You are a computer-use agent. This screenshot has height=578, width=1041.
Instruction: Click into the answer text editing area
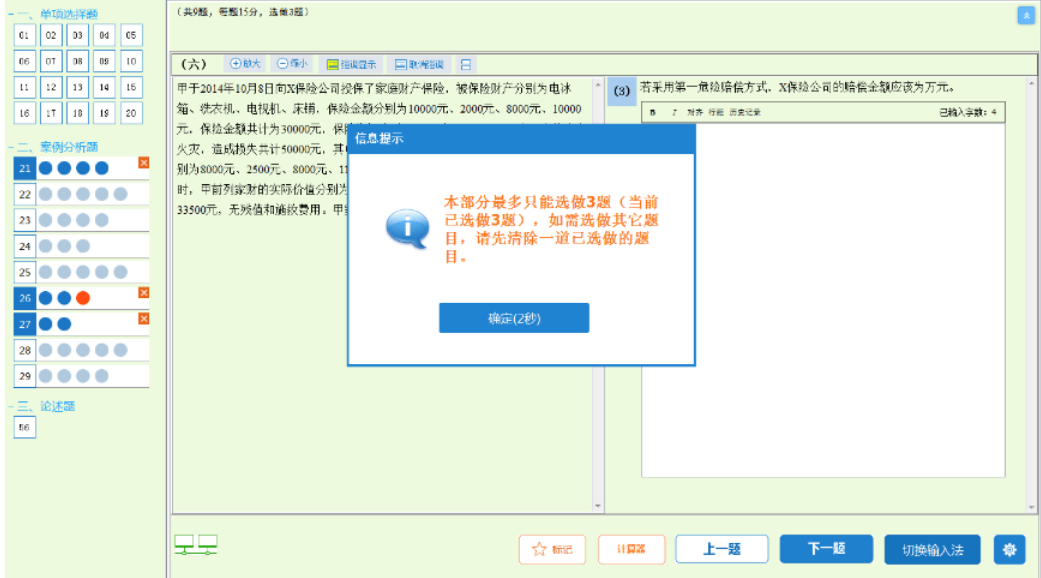(823, 299)
